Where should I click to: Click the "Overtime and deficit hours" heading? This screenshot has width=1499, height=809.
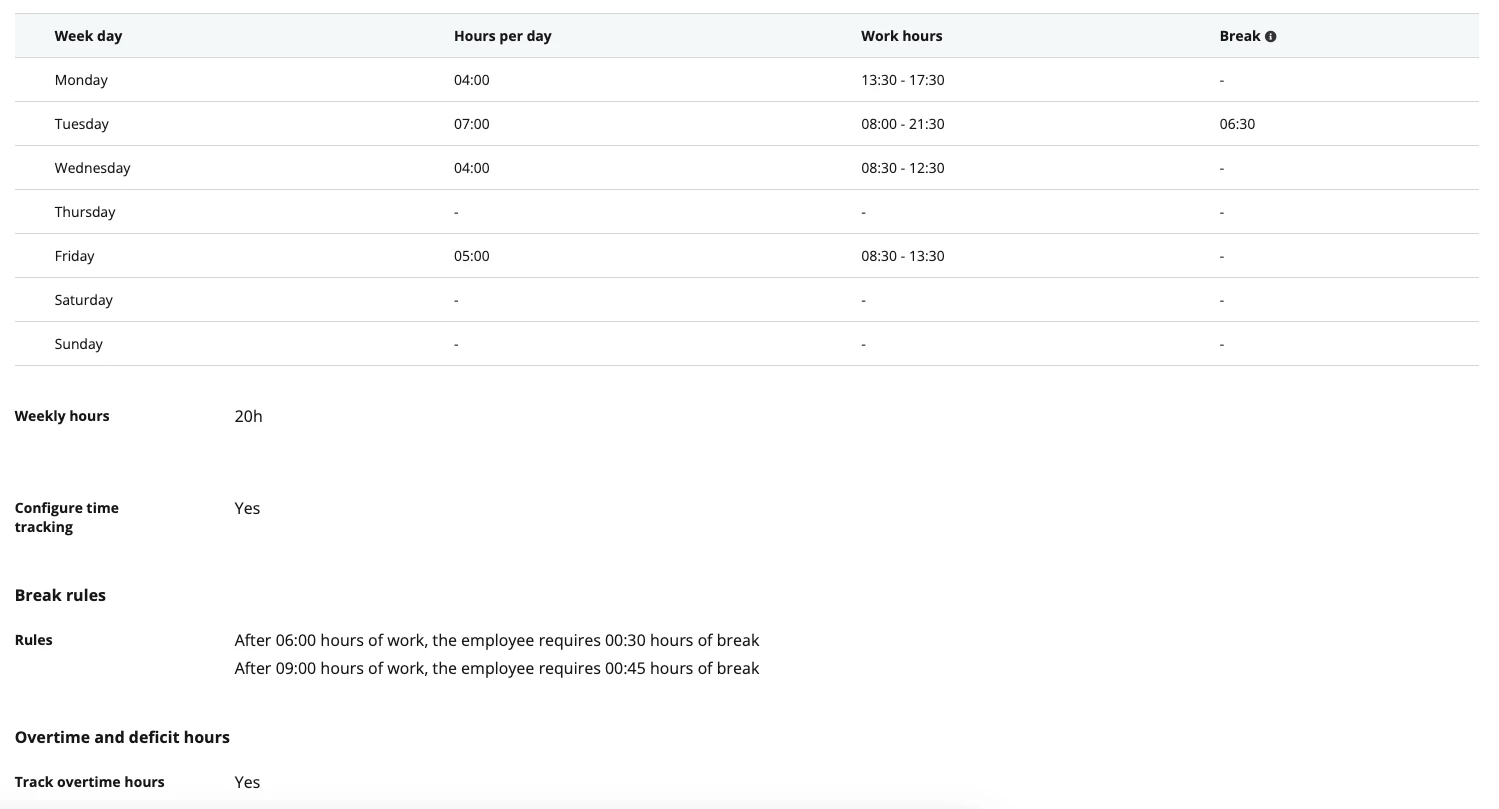click(122, 737)
